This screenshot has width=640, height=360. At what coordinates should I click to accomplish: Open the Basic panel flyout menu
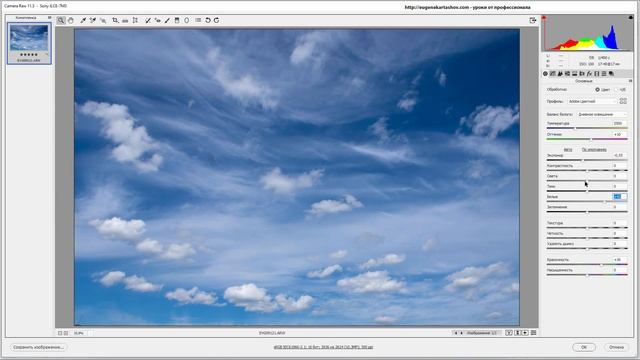(x=630, y=81)
